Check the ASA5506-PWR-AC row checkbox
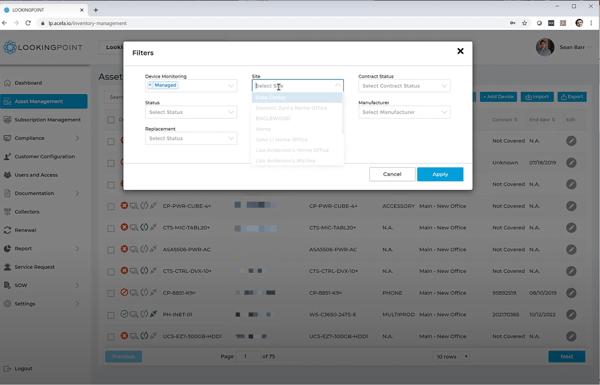Viewport: 600px width, 385px height. click(111, 250)
